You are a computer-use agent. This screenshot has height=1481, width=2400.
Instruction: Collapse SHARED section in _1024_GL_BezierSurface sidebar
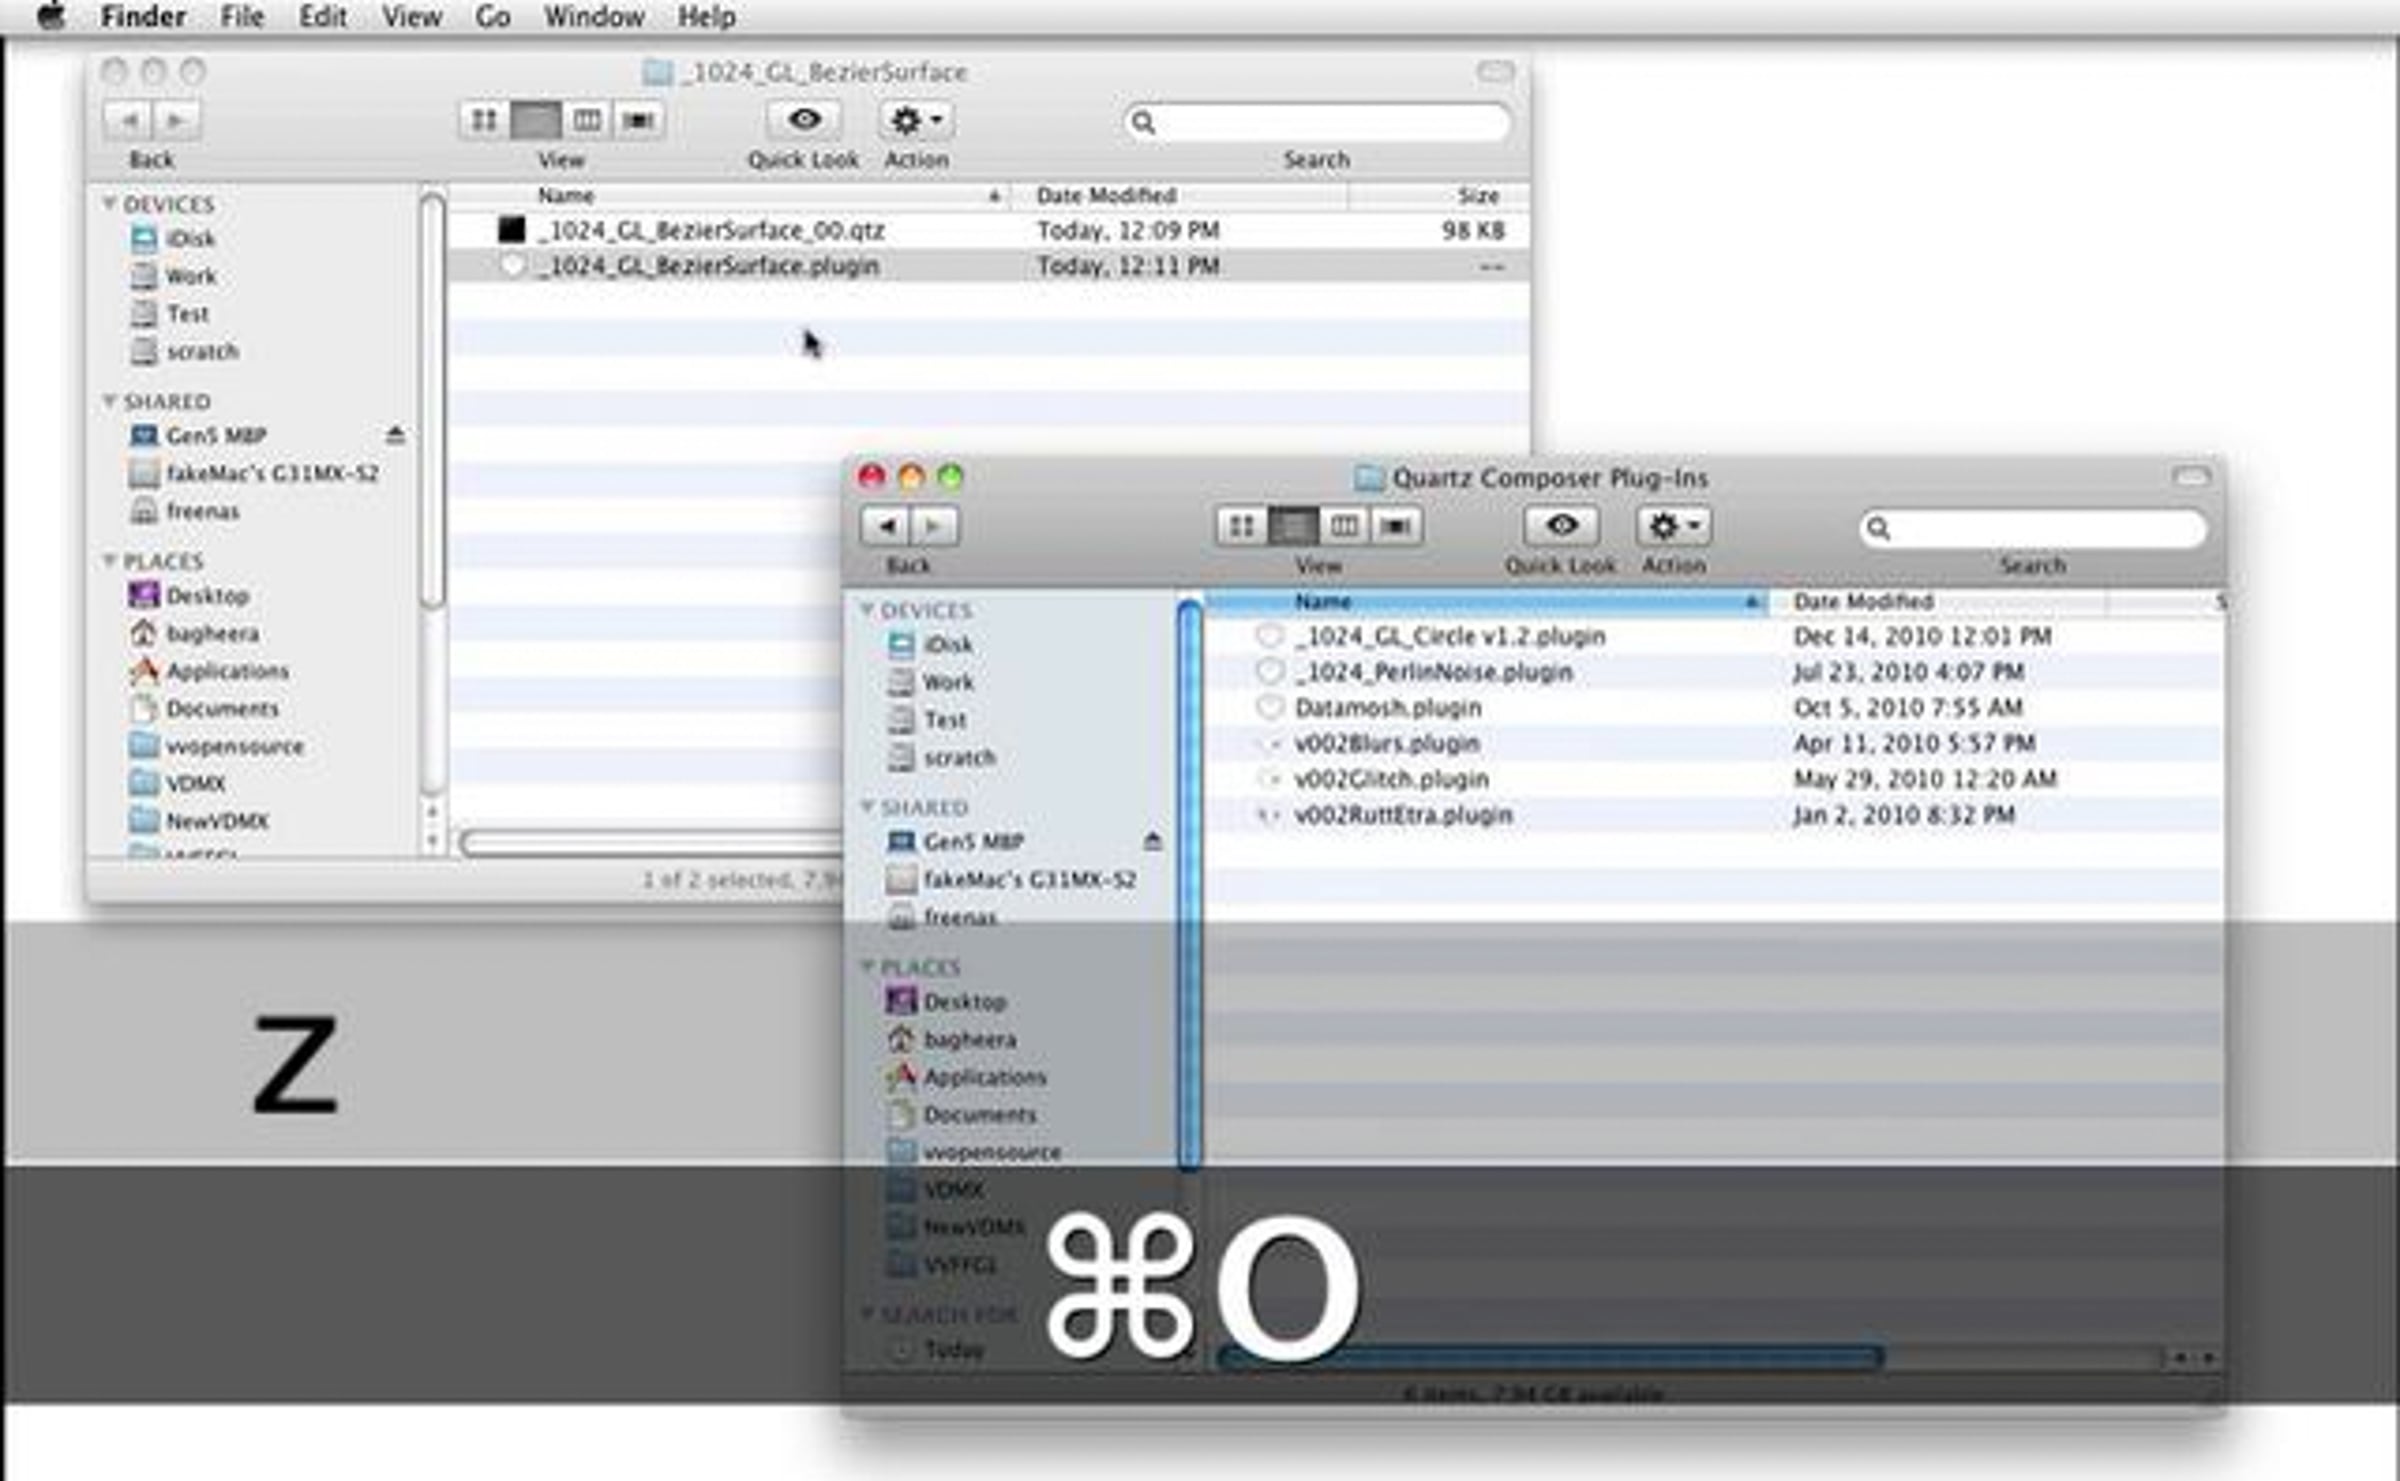[109, 401]
